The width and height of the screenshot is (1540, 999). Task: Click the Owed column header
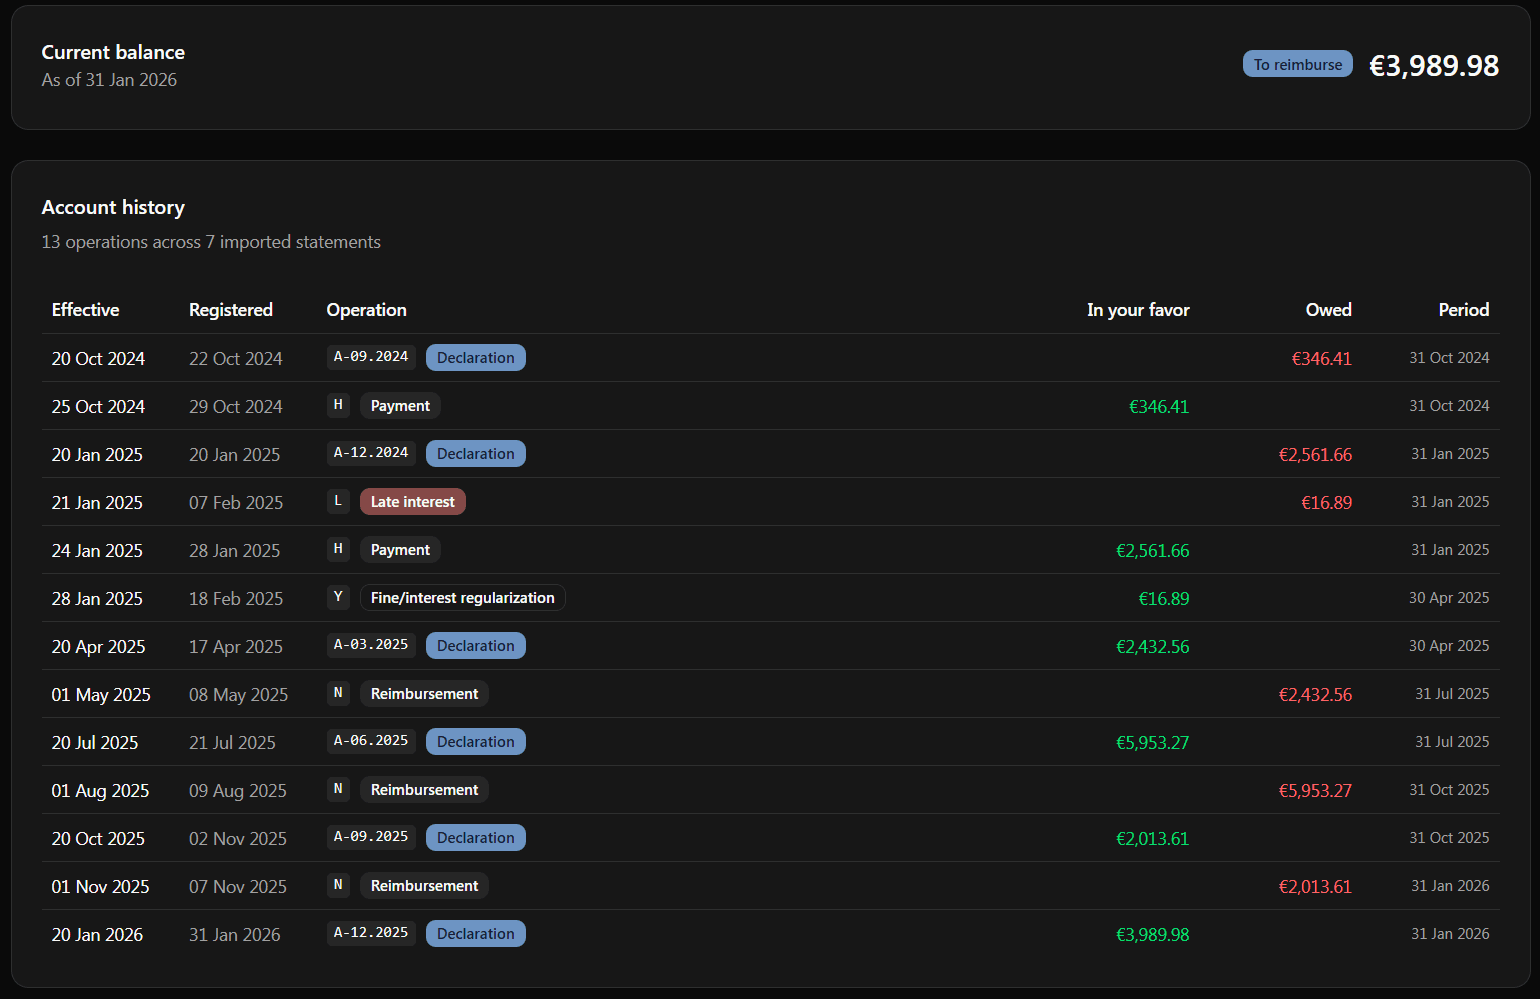[1328, 310]
